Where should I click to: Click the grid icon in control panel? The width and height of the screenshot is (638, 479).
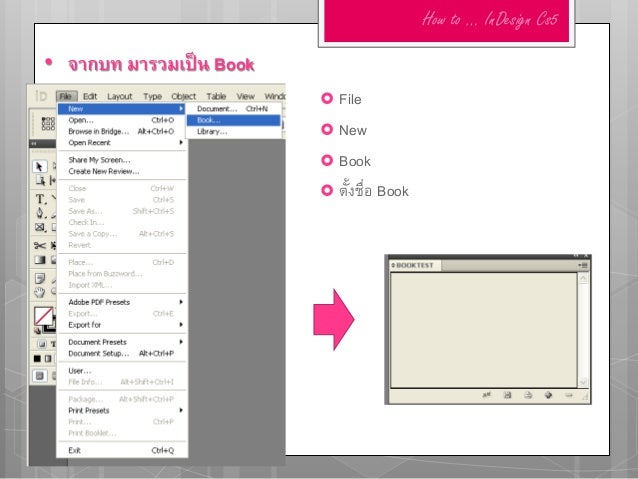point(48,123)
